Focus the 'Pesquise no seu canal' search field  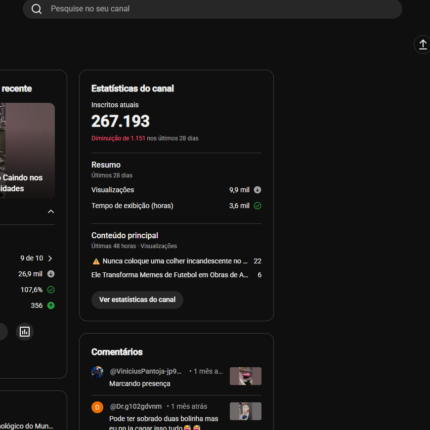[212, 9]
